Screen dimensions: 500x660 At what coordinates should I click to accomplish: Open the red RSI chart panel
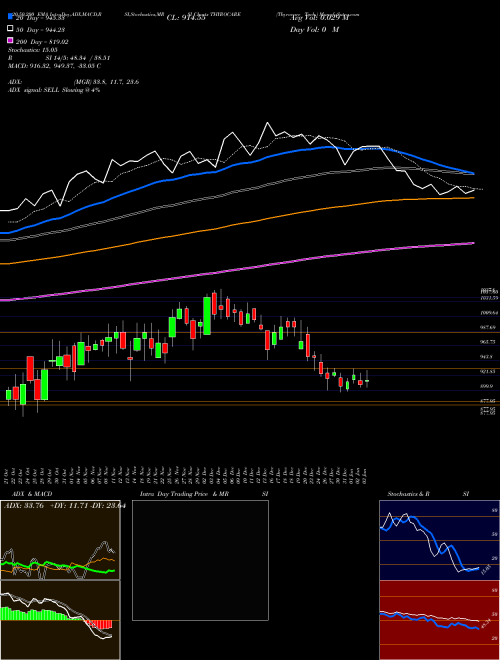pyautogui.click(x=439, y=620)
